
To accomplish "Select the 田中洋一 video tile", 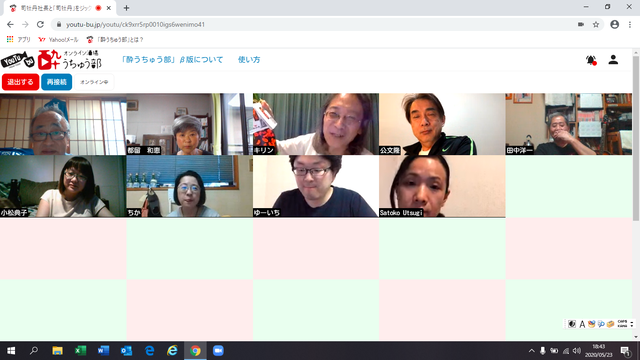I will pyautogui.click(x=569, y=124).
